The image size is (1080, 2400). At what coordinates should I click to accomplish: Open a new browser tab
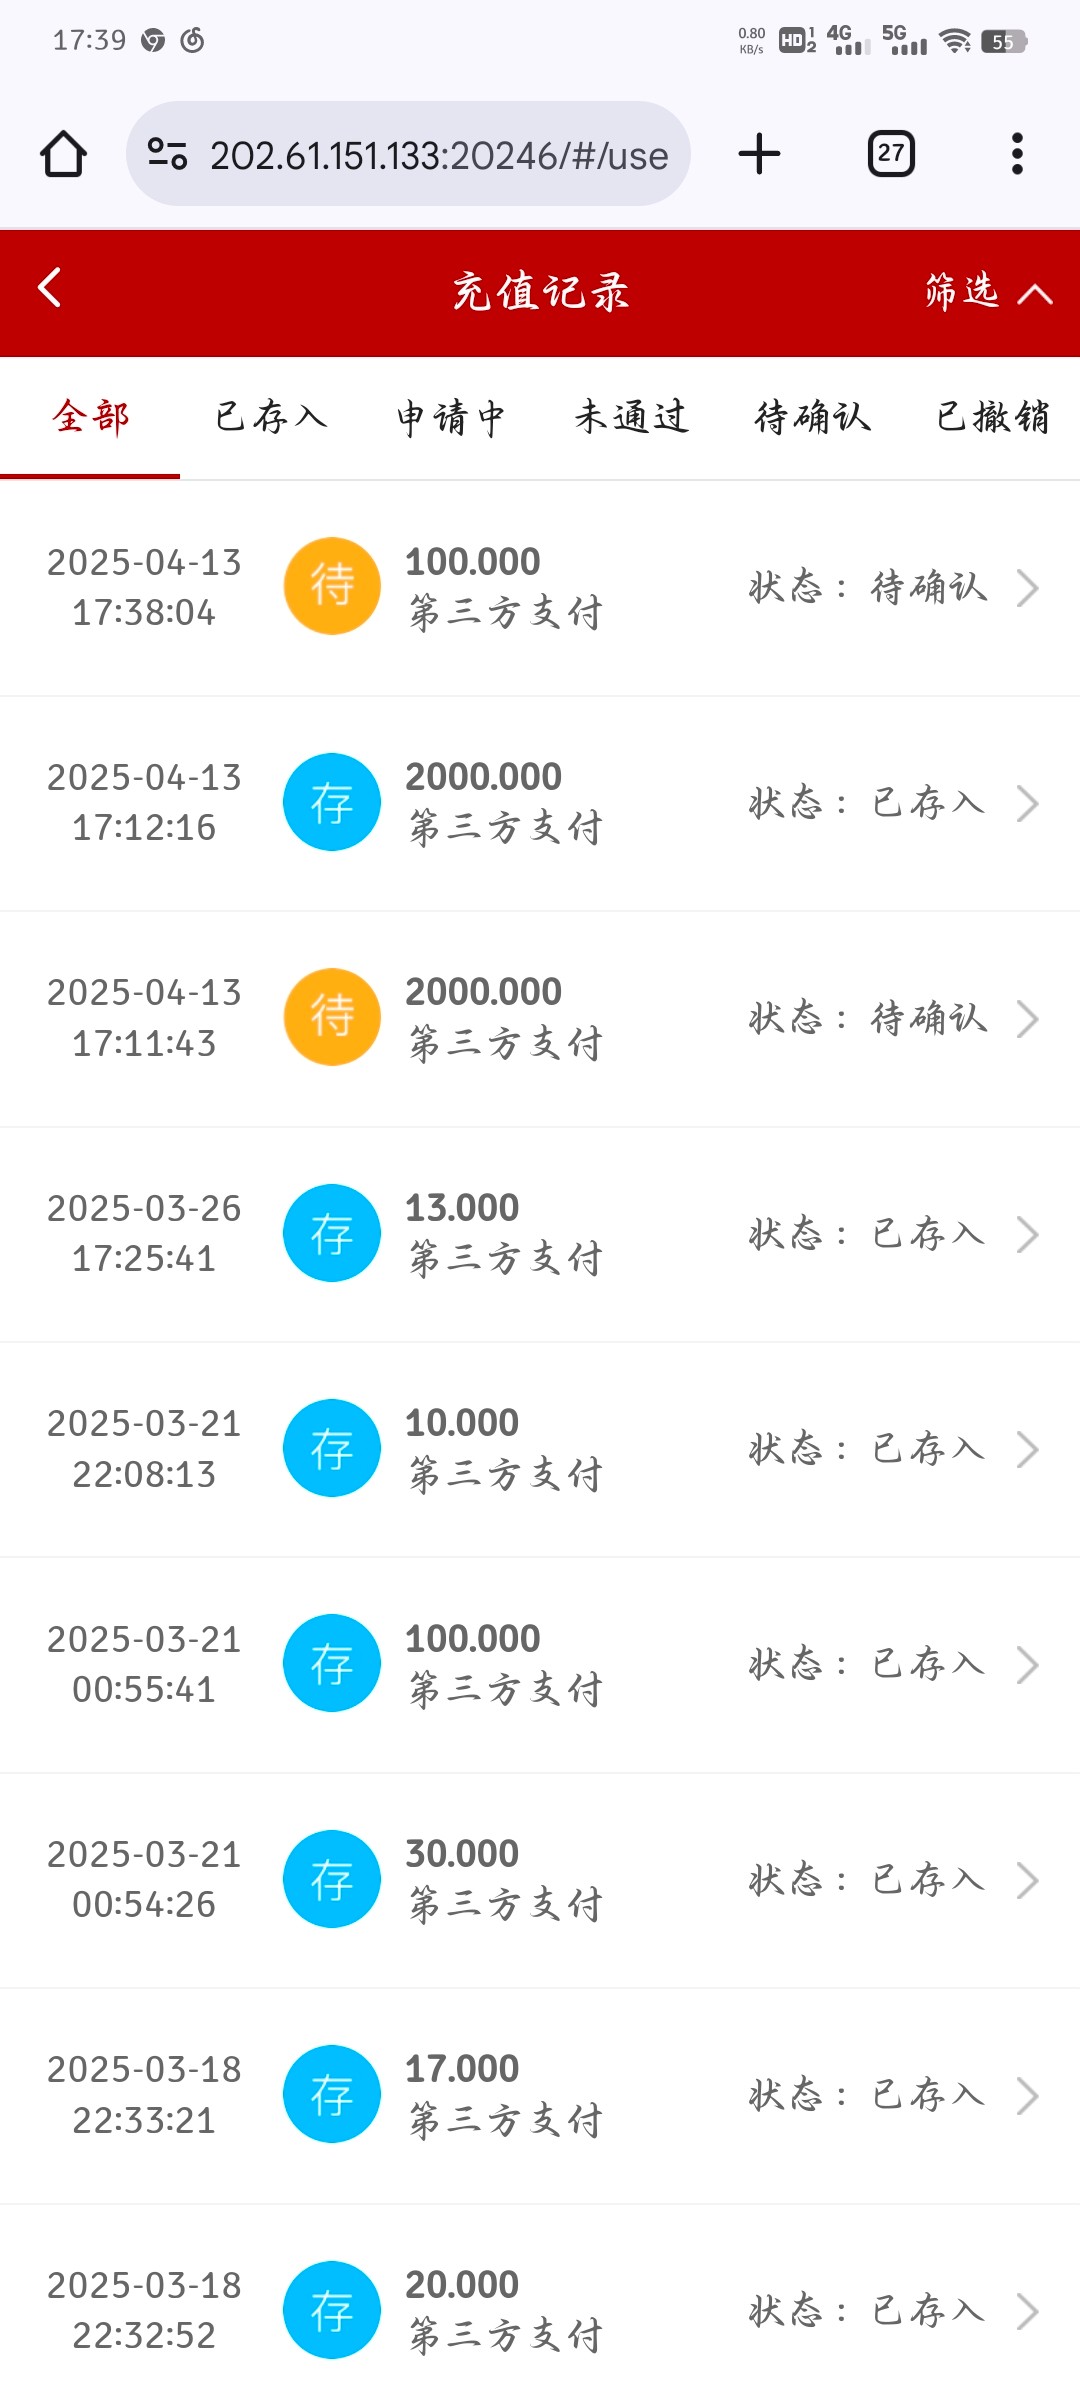759,154
